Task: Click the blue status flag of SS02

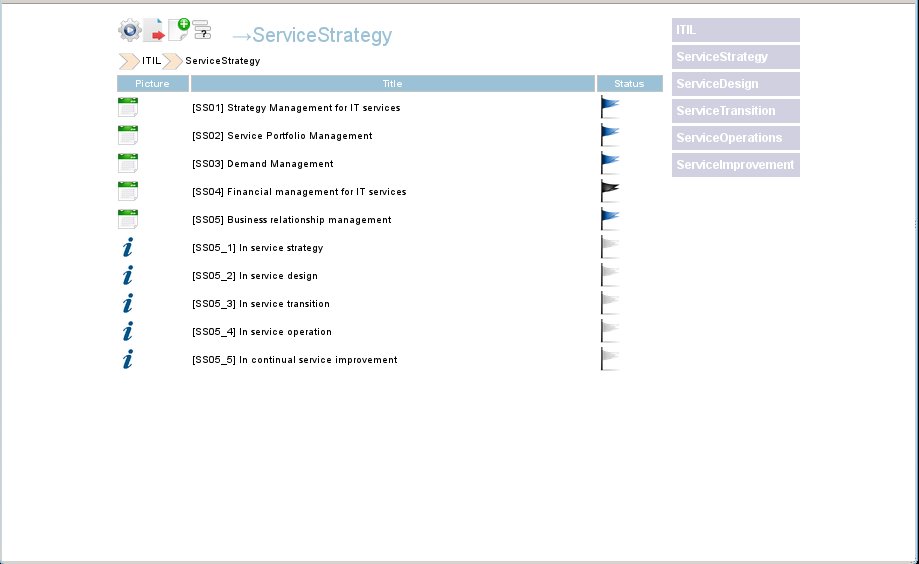Action: click(610, 135)
